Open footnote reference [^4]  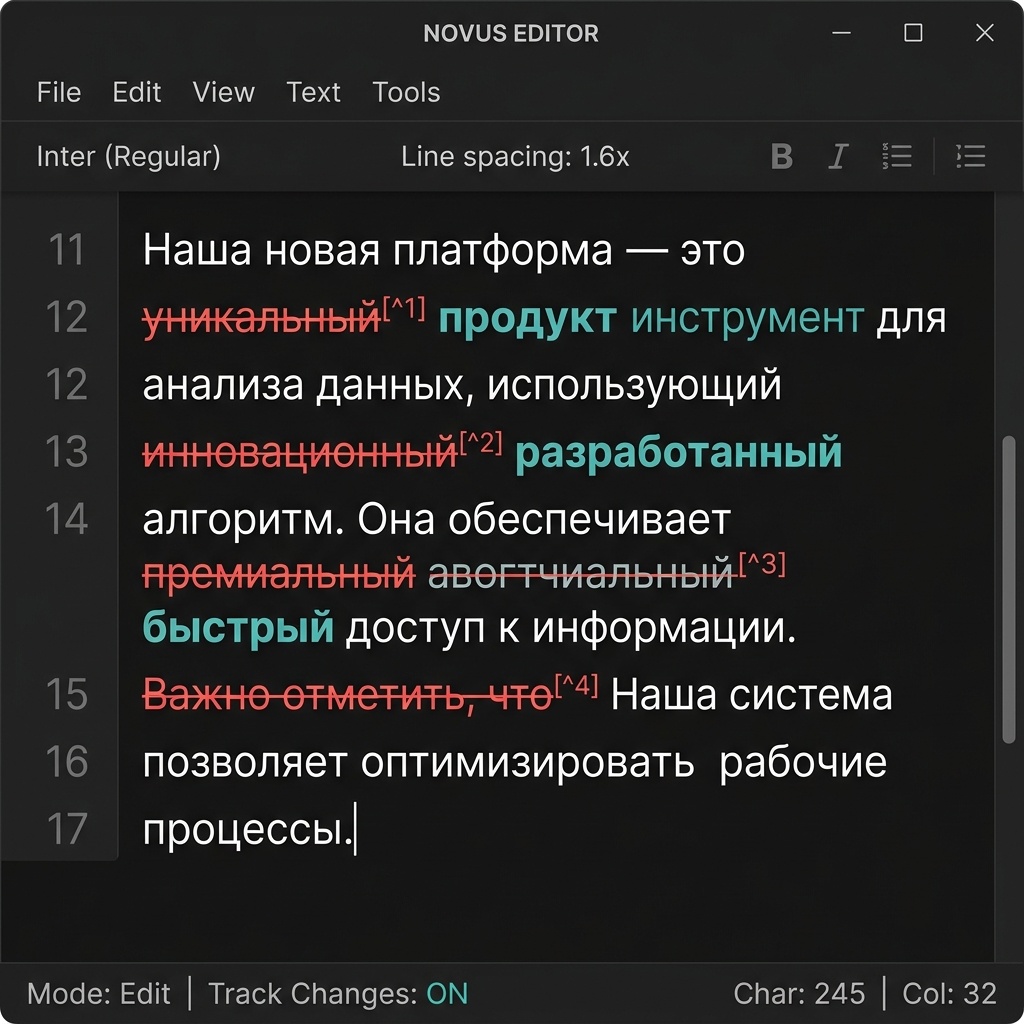[x=576, y=685]
